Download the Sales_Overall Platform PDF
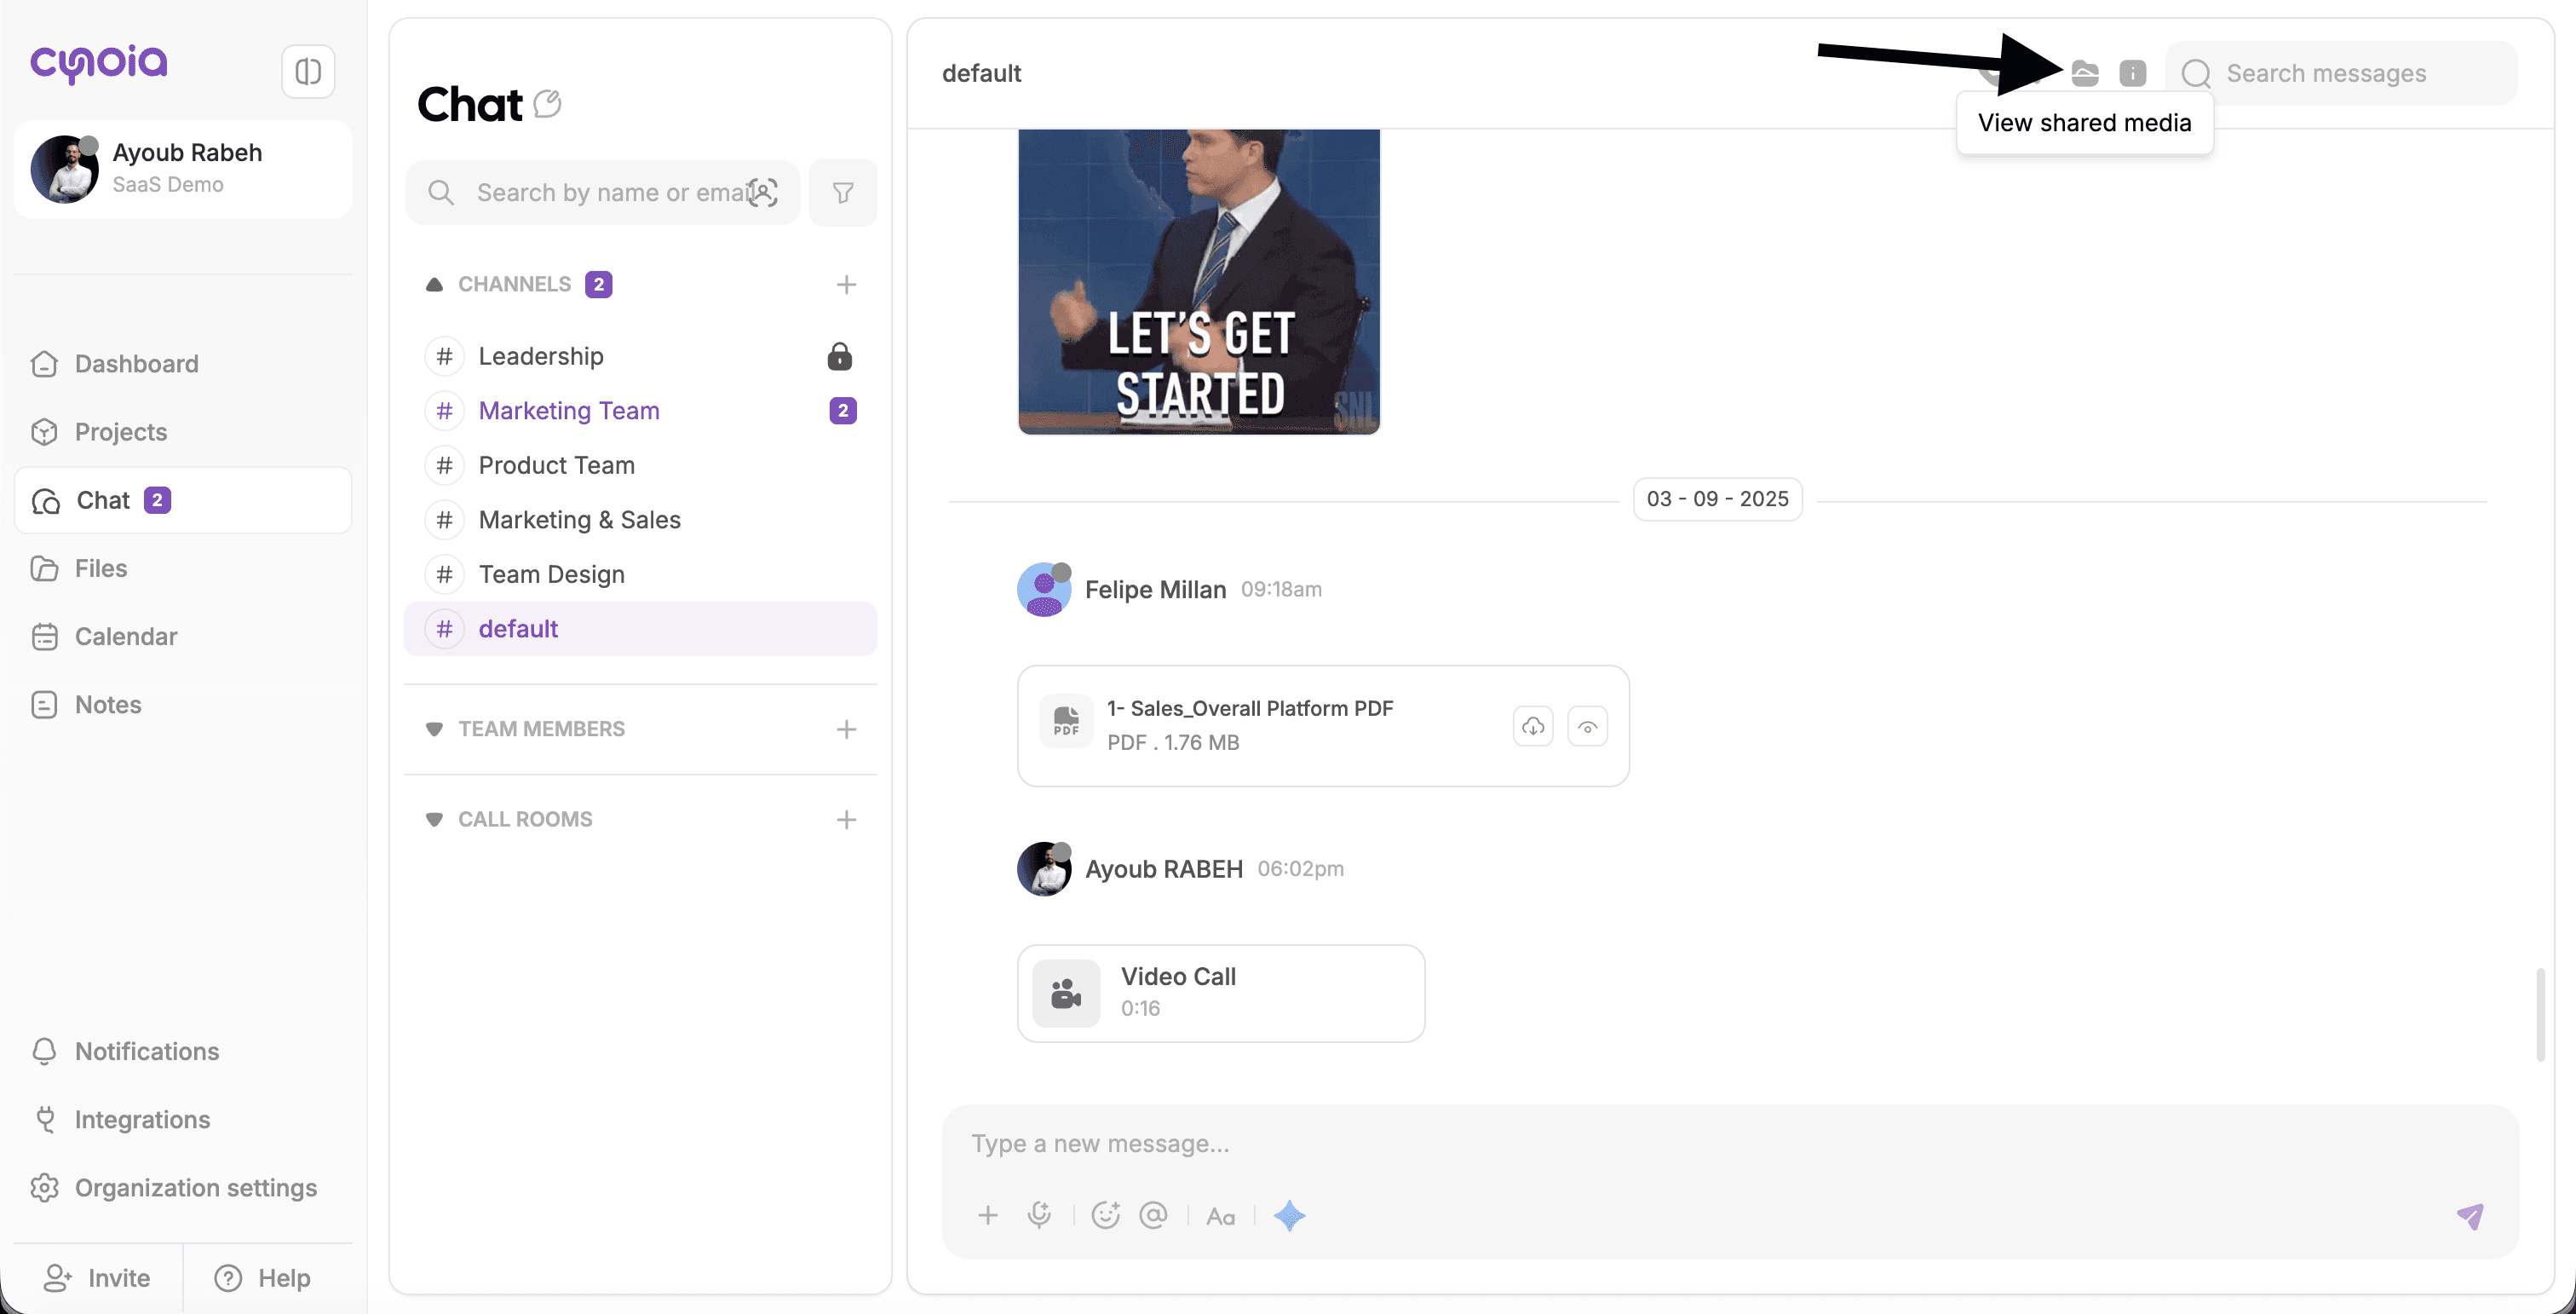Screen dimensions: 2576x1314 pos(1533,727)
